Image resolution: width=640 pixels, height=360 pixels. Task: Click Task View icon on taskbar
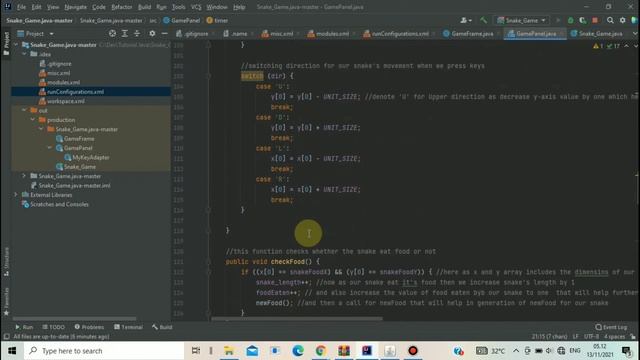click(x=196, y=351)
